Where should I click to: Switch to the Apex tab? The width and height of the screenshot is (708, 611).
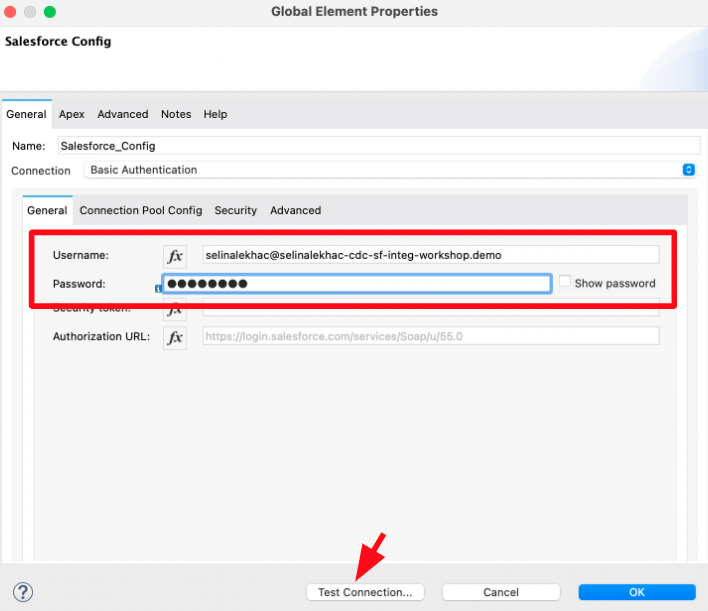pos(72,114)
